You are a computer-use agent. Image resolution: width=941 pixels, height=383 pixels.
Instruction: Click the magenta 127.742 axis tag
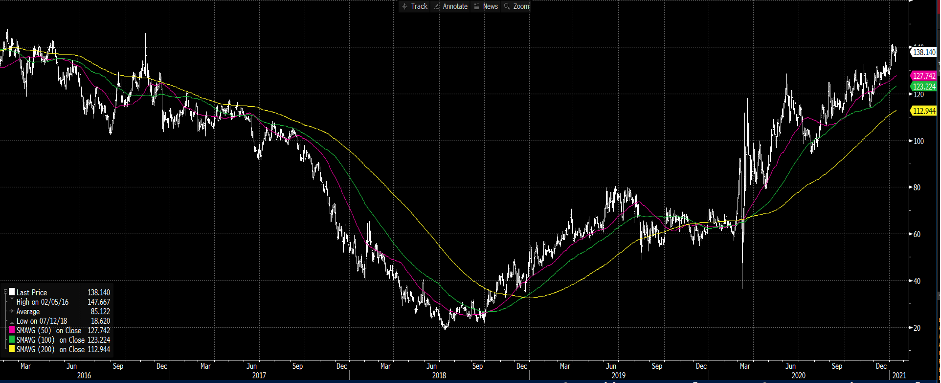click(925, 76)
